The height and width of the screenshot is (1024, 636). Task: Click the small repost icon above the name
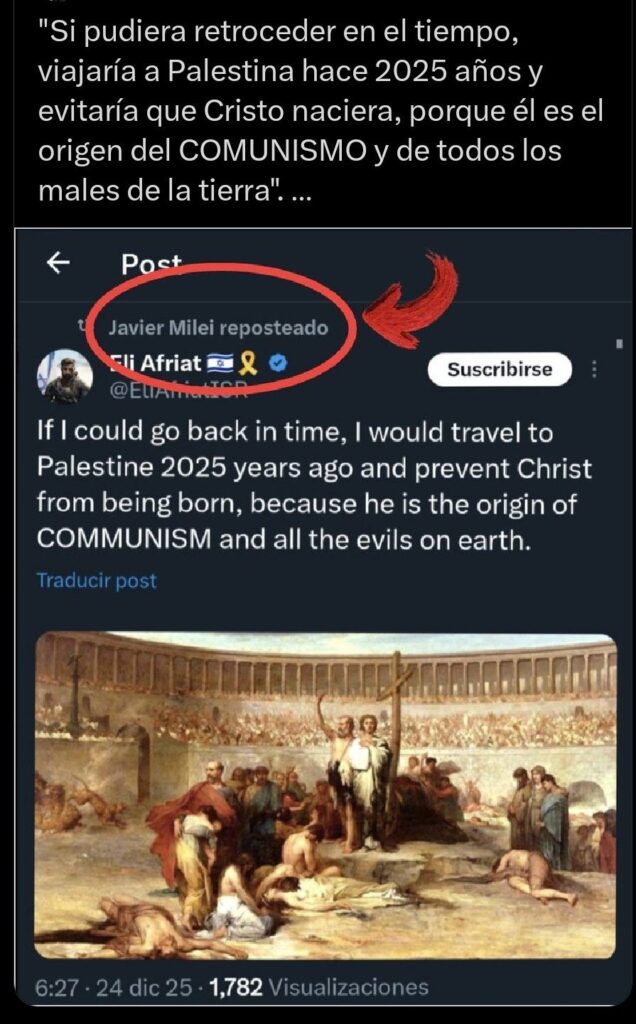[x=87, y=326]
